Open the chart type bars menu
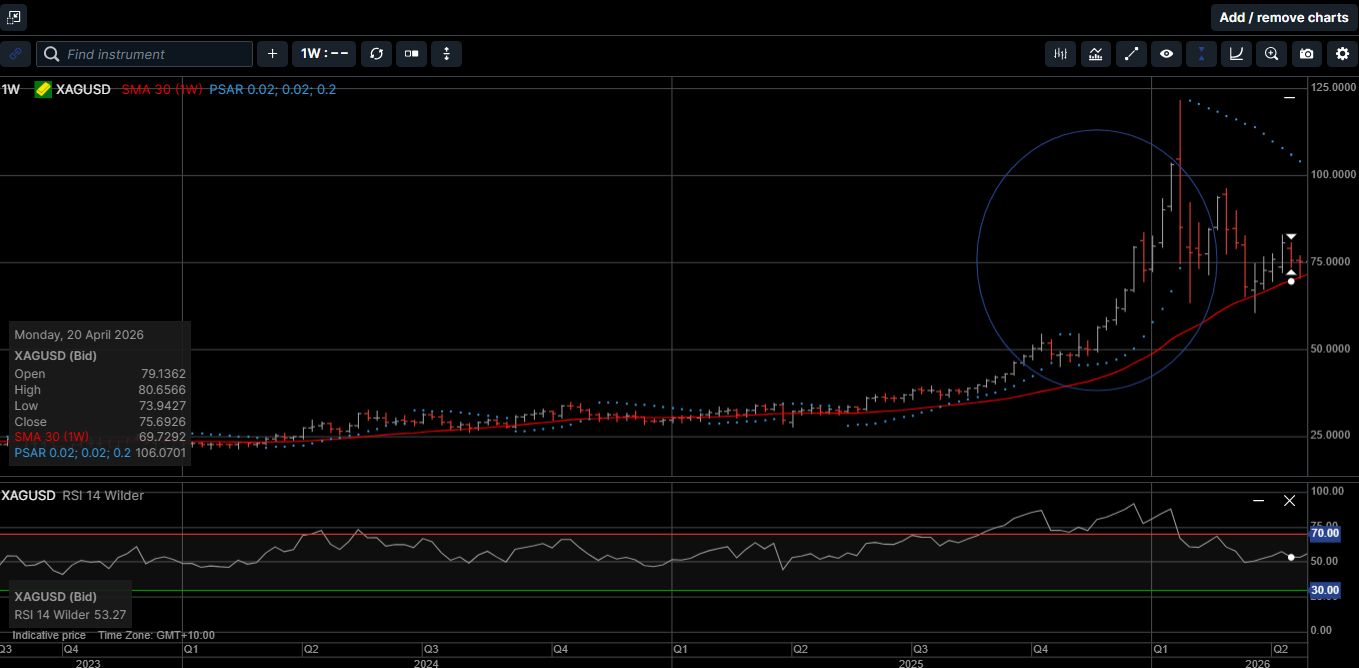 point(1061,54)
